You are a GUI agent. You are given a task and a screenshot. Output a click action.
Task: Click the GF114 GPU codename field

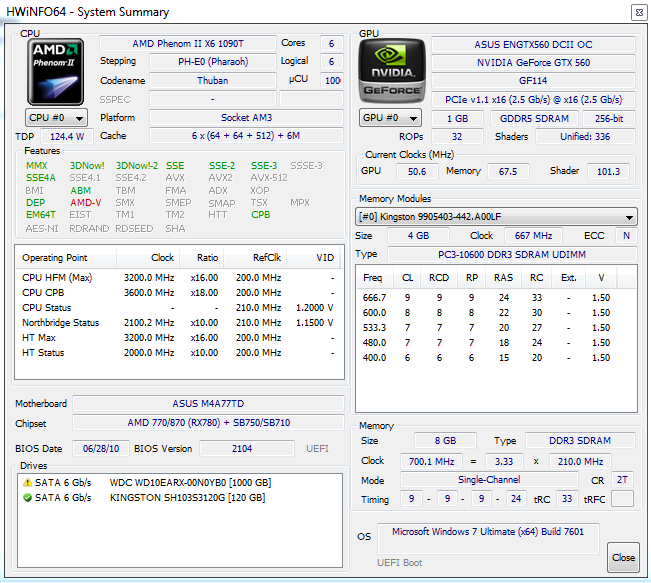pos(534,81)
